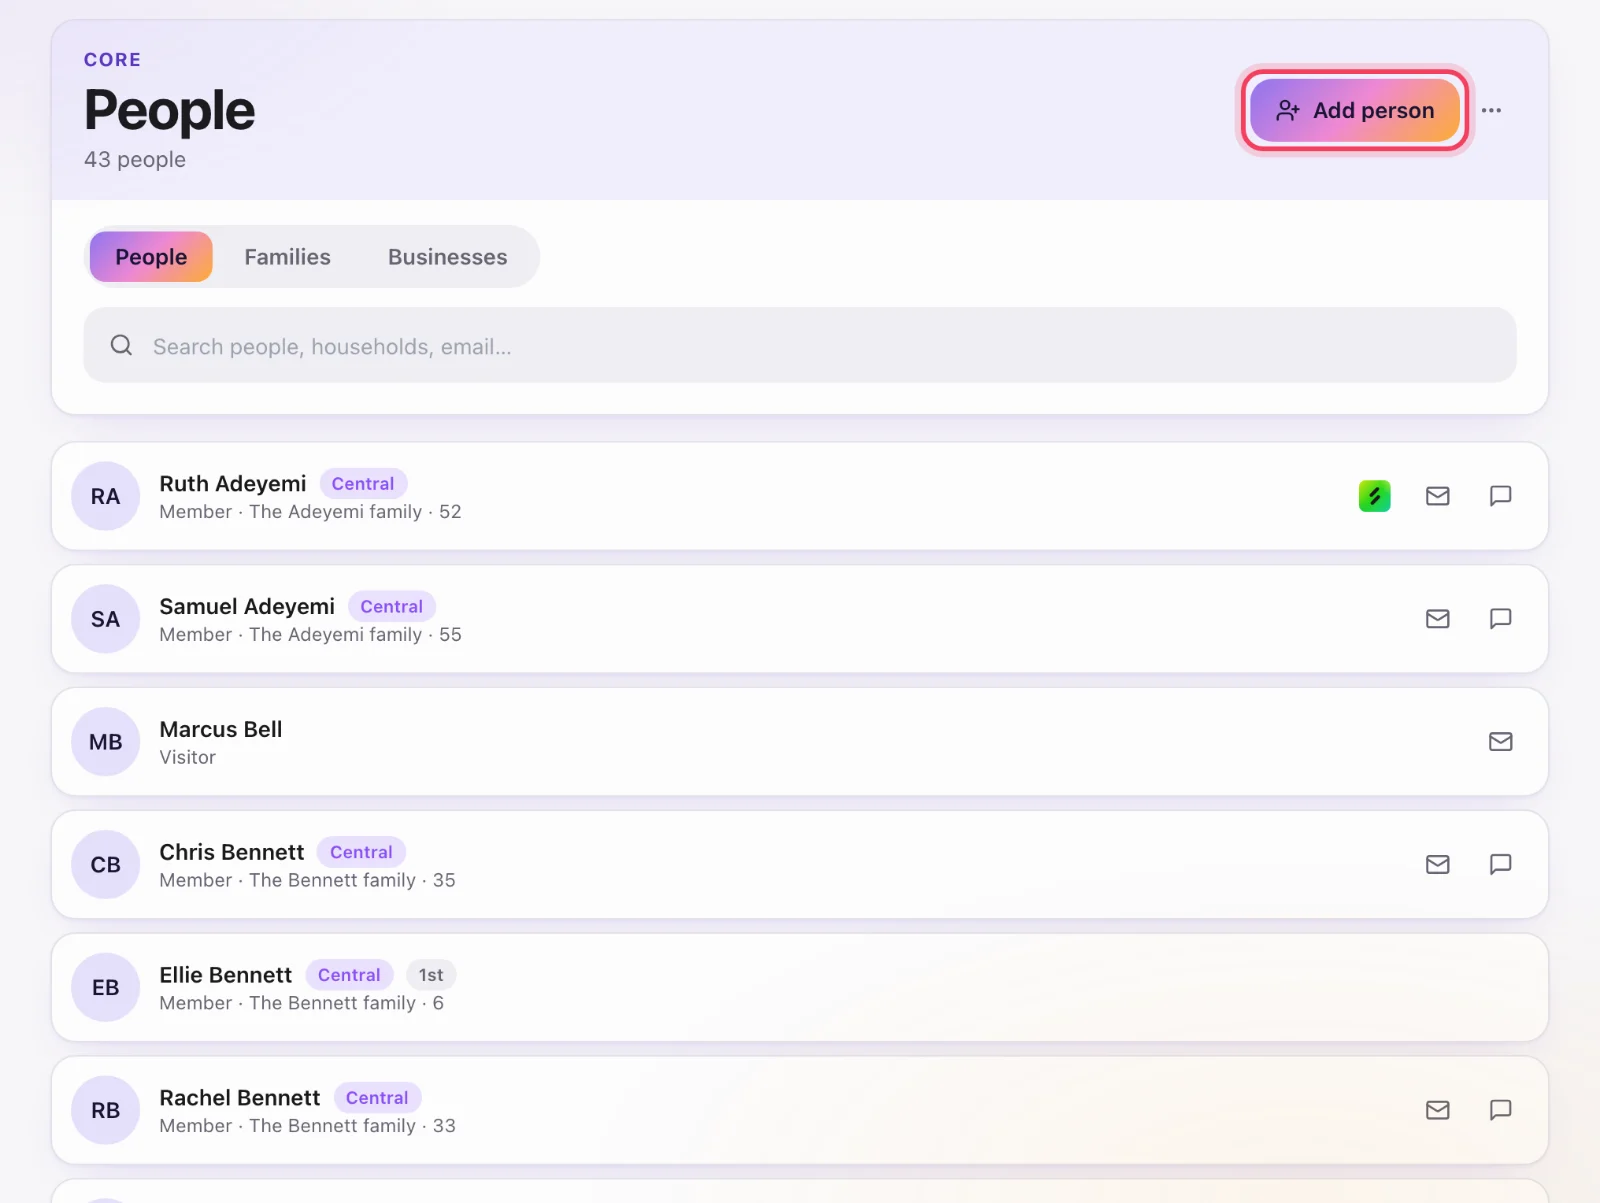Open Chris Bennett's profile name
Image resolution: width=1600 pixels, height=1203 pixels.
coord(232,852)
